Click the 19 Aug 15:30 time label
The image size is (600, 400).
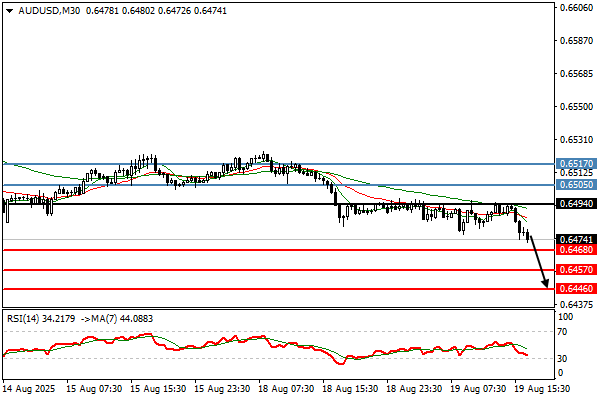click(542, 389)
